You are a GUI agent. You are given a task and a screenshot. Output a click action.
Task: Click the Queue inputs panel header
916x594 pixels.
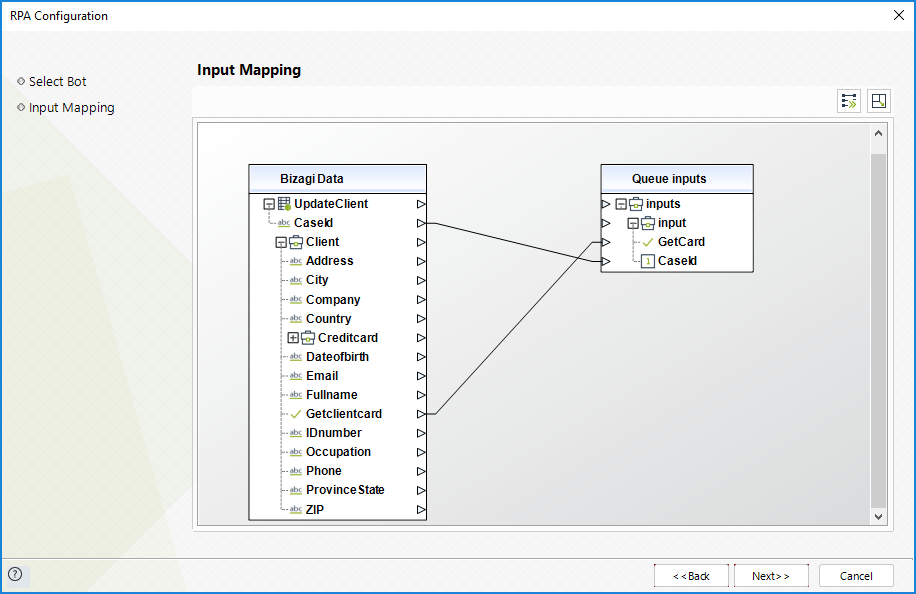[x=677, y=179]
